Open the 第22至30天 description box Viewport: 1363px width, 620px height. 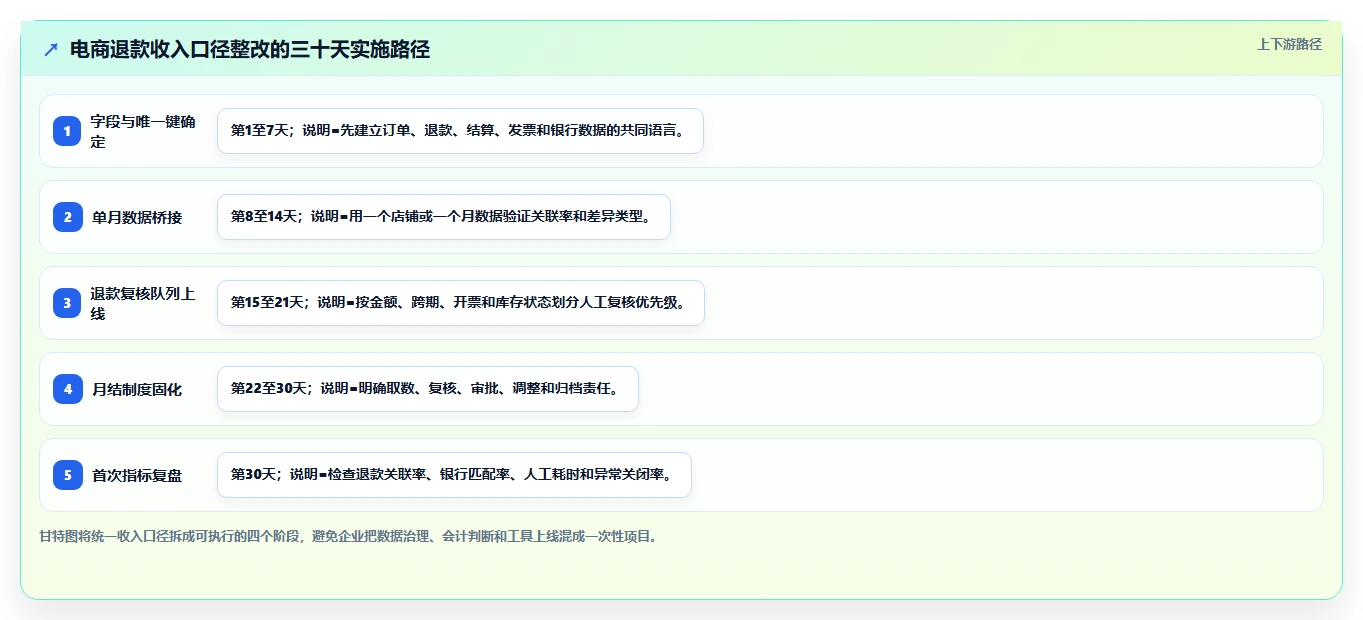427,389
